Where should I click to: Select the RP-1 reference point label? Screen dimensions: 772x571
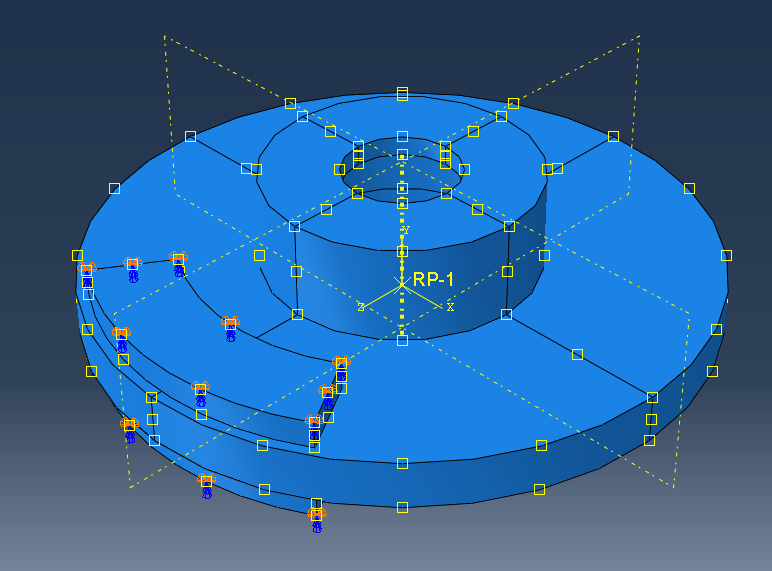(433, 280)
